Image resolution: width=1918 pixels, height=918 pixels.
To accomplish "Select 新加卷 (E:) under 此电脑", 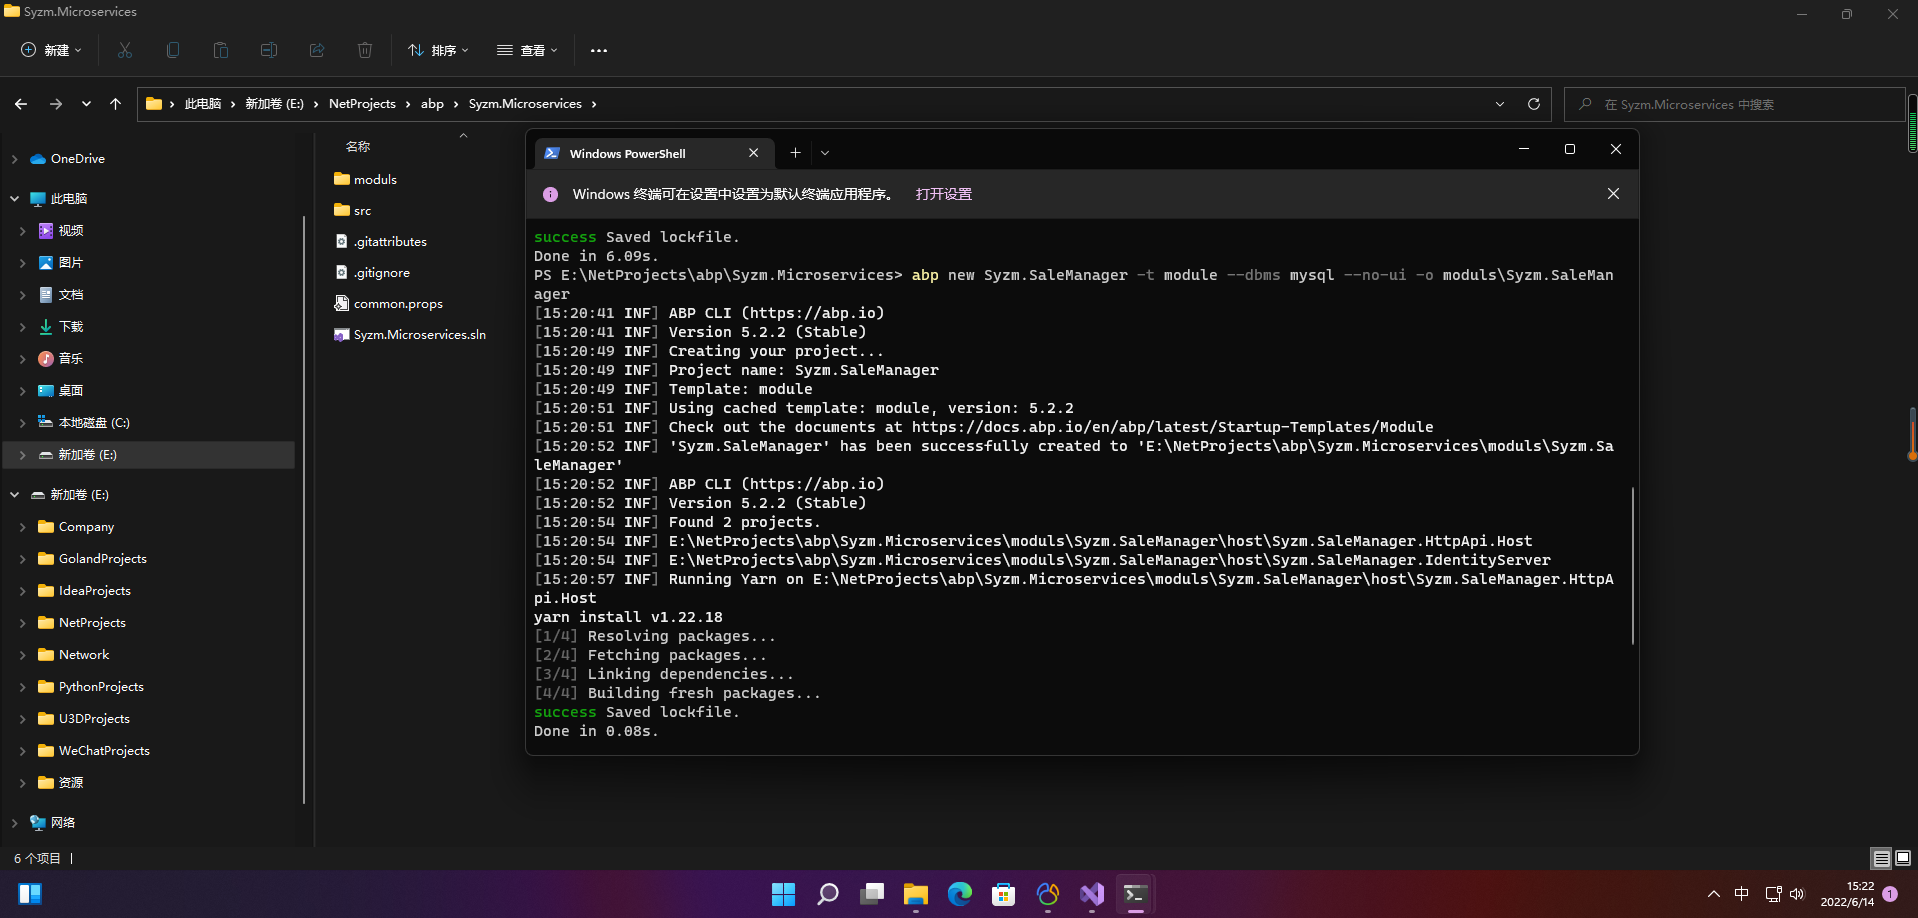I will pyautogui.click(x=150, y=455).
